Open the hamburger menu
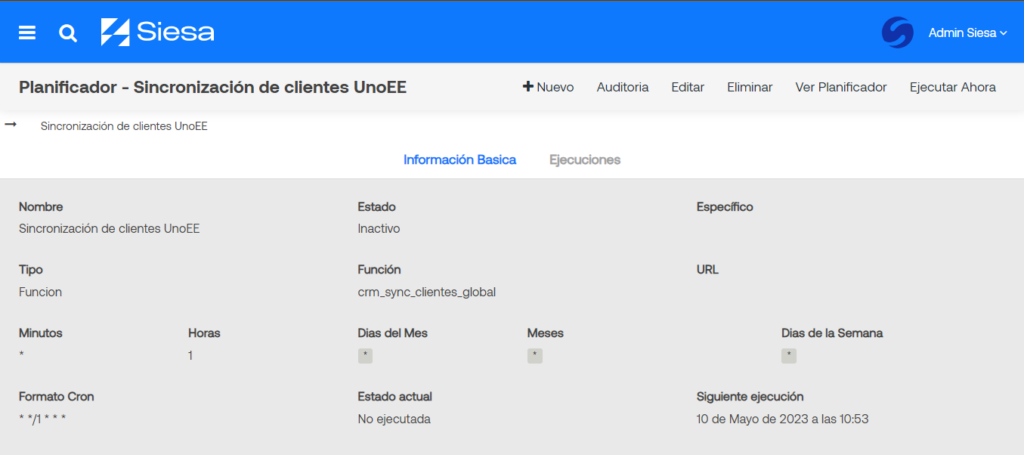 coord(27,33)
